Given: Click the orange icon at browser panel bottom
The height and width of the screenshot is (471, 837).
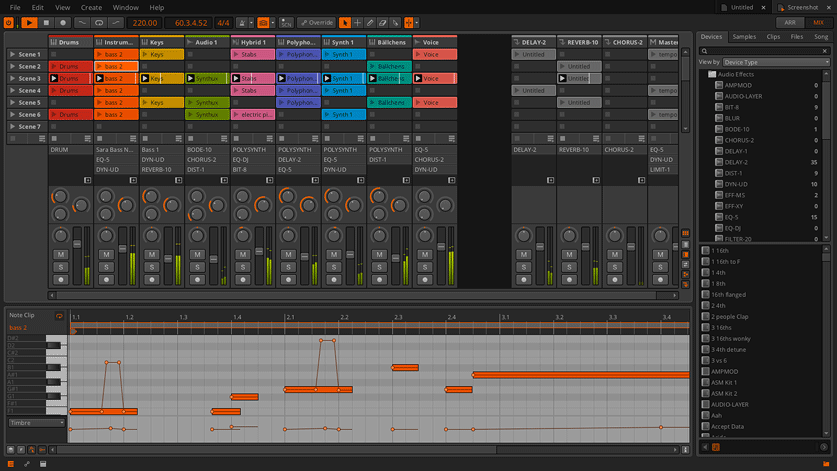Looking at the screenshot, I should [x=716, y=447].
